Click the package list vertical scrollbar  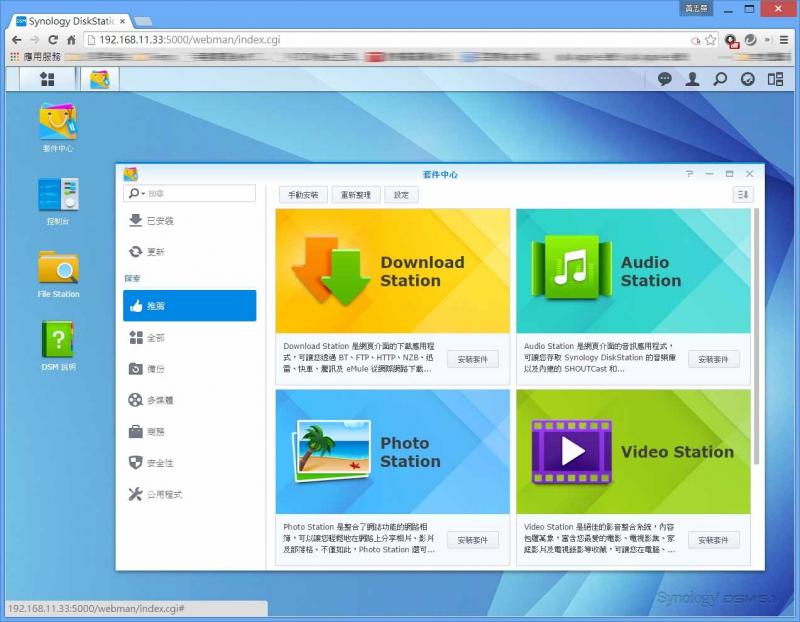pyautogui.click(x=756, y=337)
